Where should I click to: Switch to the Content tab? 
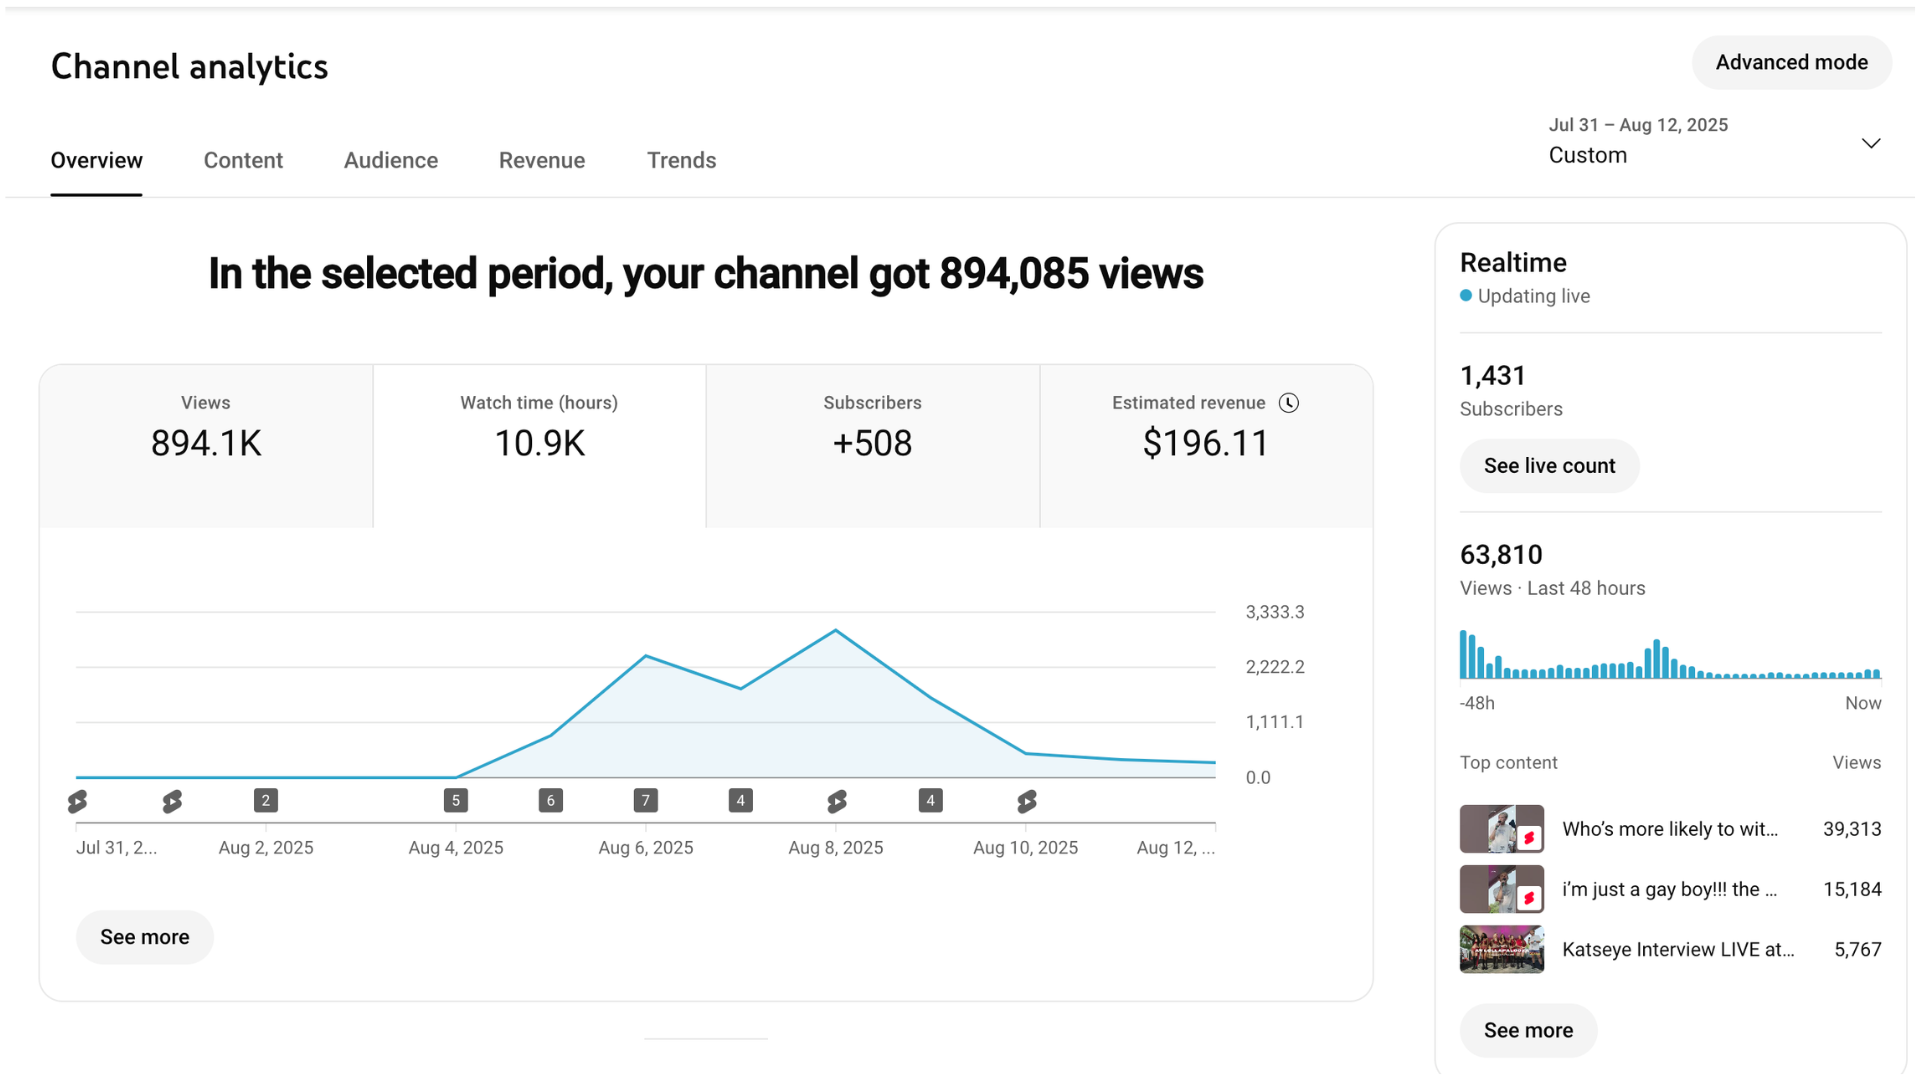coord(243,160)
